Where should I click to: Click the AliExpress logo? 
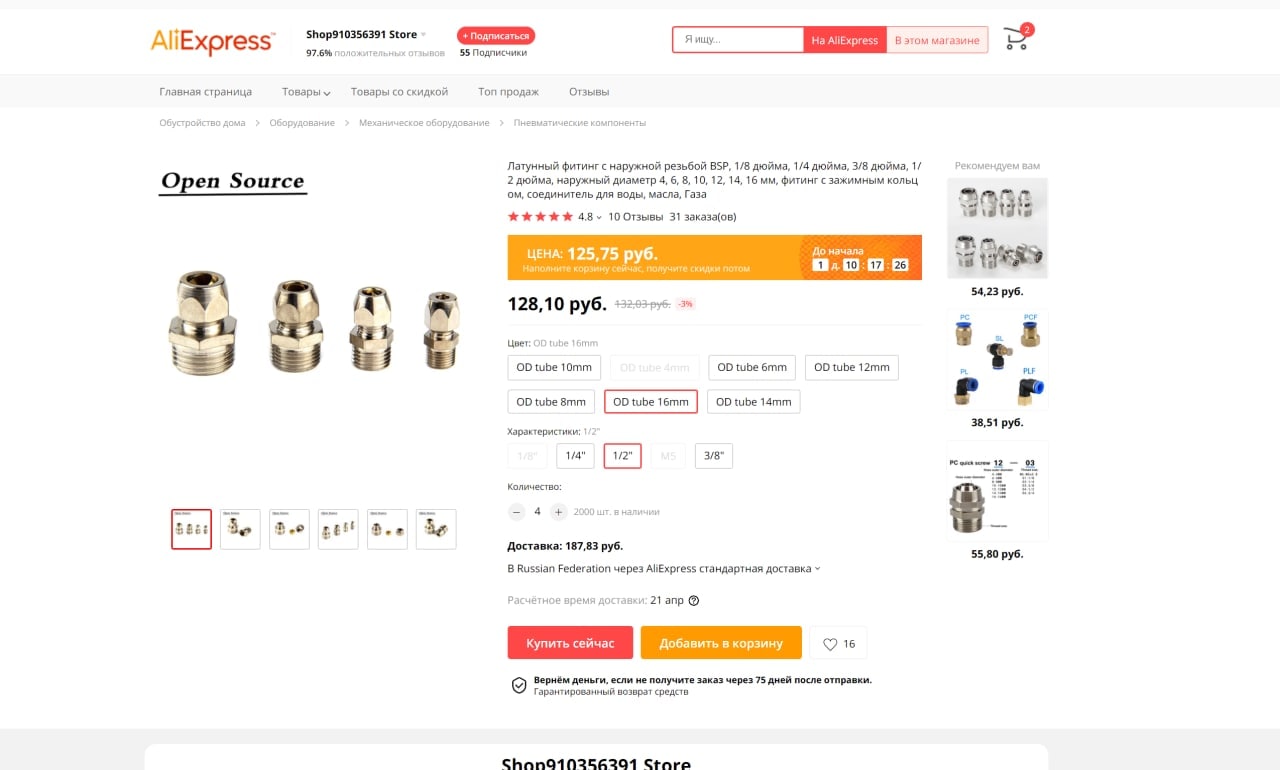coord(212,40)
